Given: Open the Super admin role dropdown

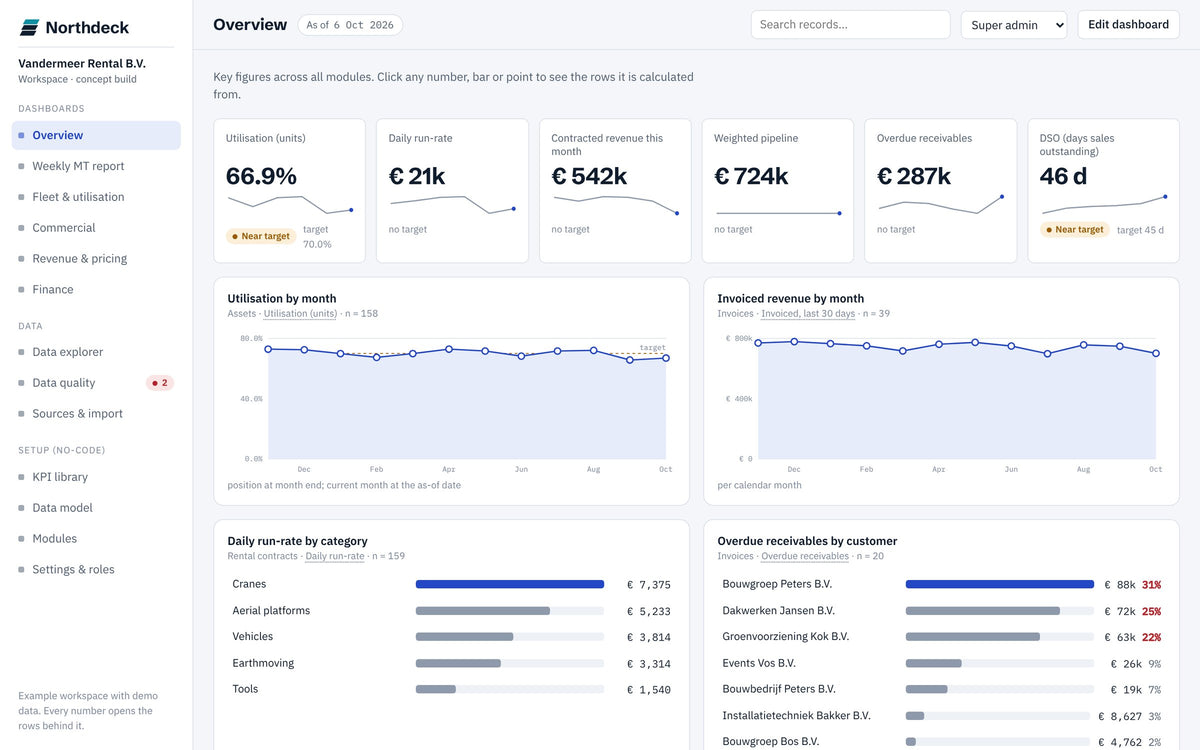Looking at the screenshot, I should (1014, 25).
